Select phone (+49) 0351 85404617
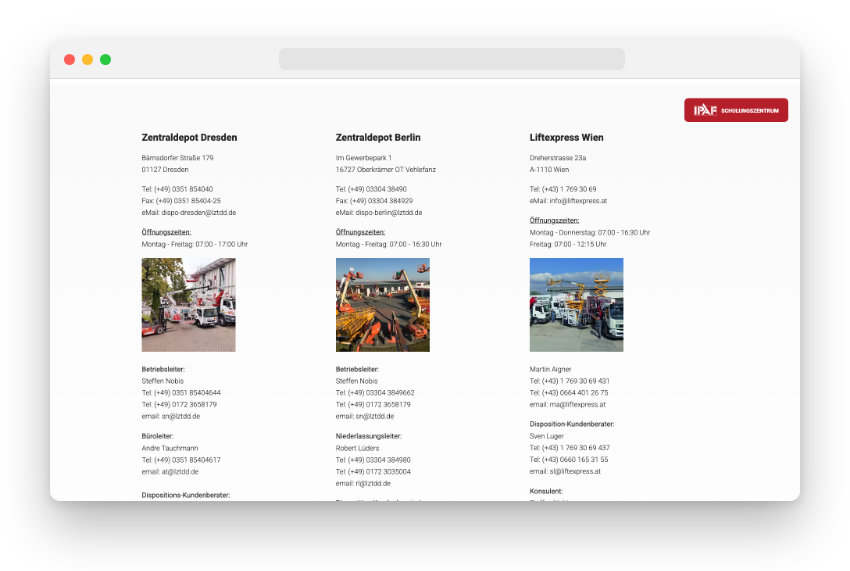 point(187,460)
